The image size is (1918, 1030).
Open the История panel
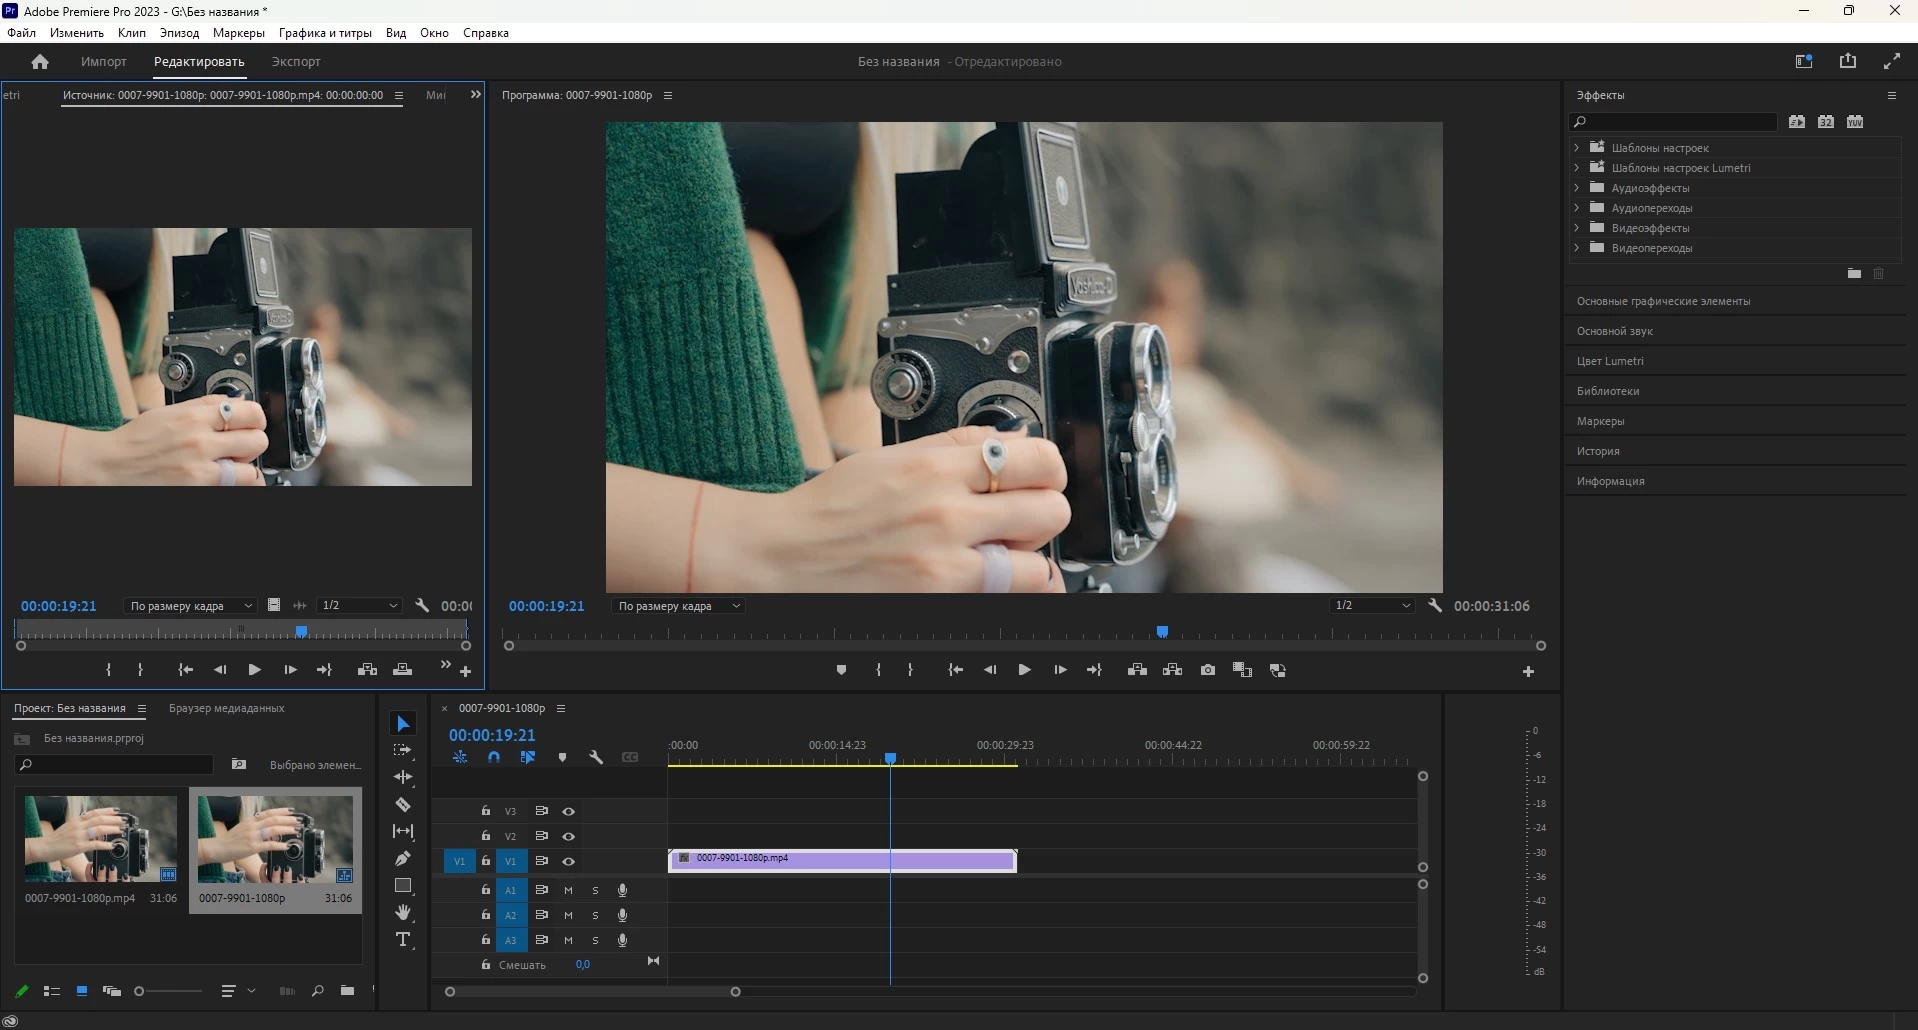tap(1598, 451)
